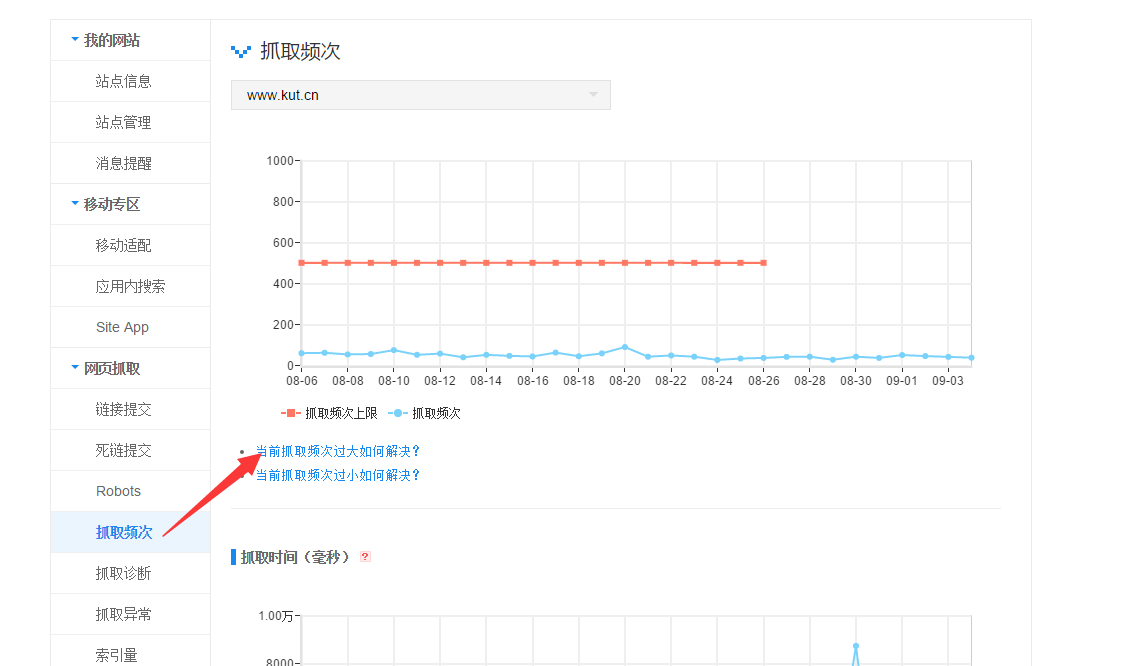Open link 当前抓取频次过大如何解决？
The image size is (1139, 666).
click(x=338, y=451)
